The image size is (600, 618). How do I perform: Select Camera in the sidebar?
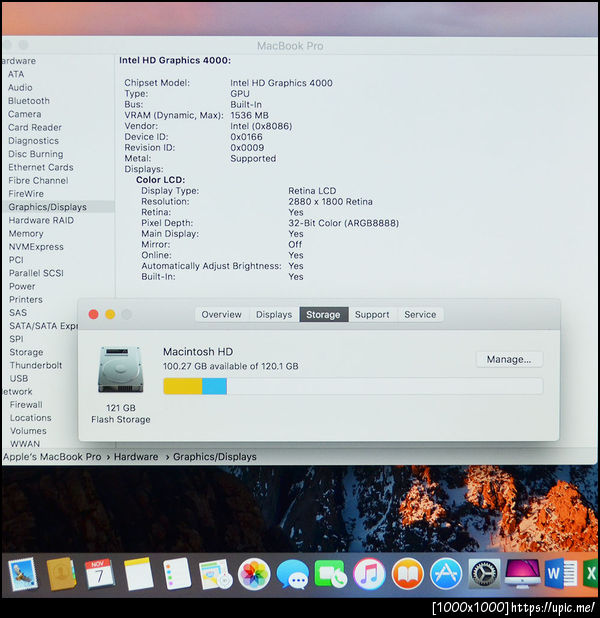tap(24, 114)
